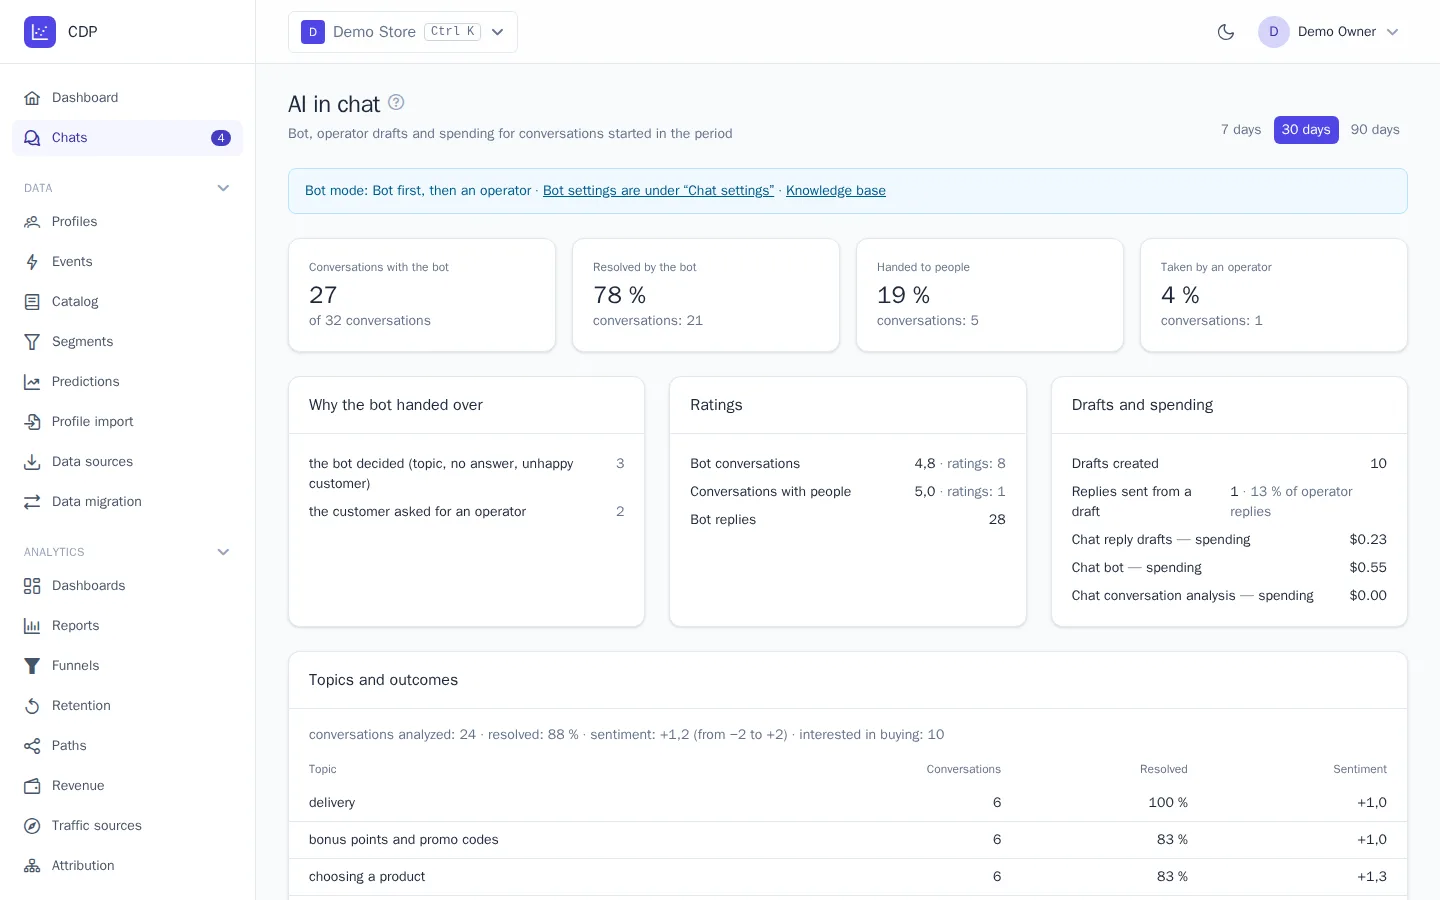Image resolution: width=1440 pixels, height=900 pixels.
Task: Toggle dark mode with the moon icon
Action: coord(1226,32)
